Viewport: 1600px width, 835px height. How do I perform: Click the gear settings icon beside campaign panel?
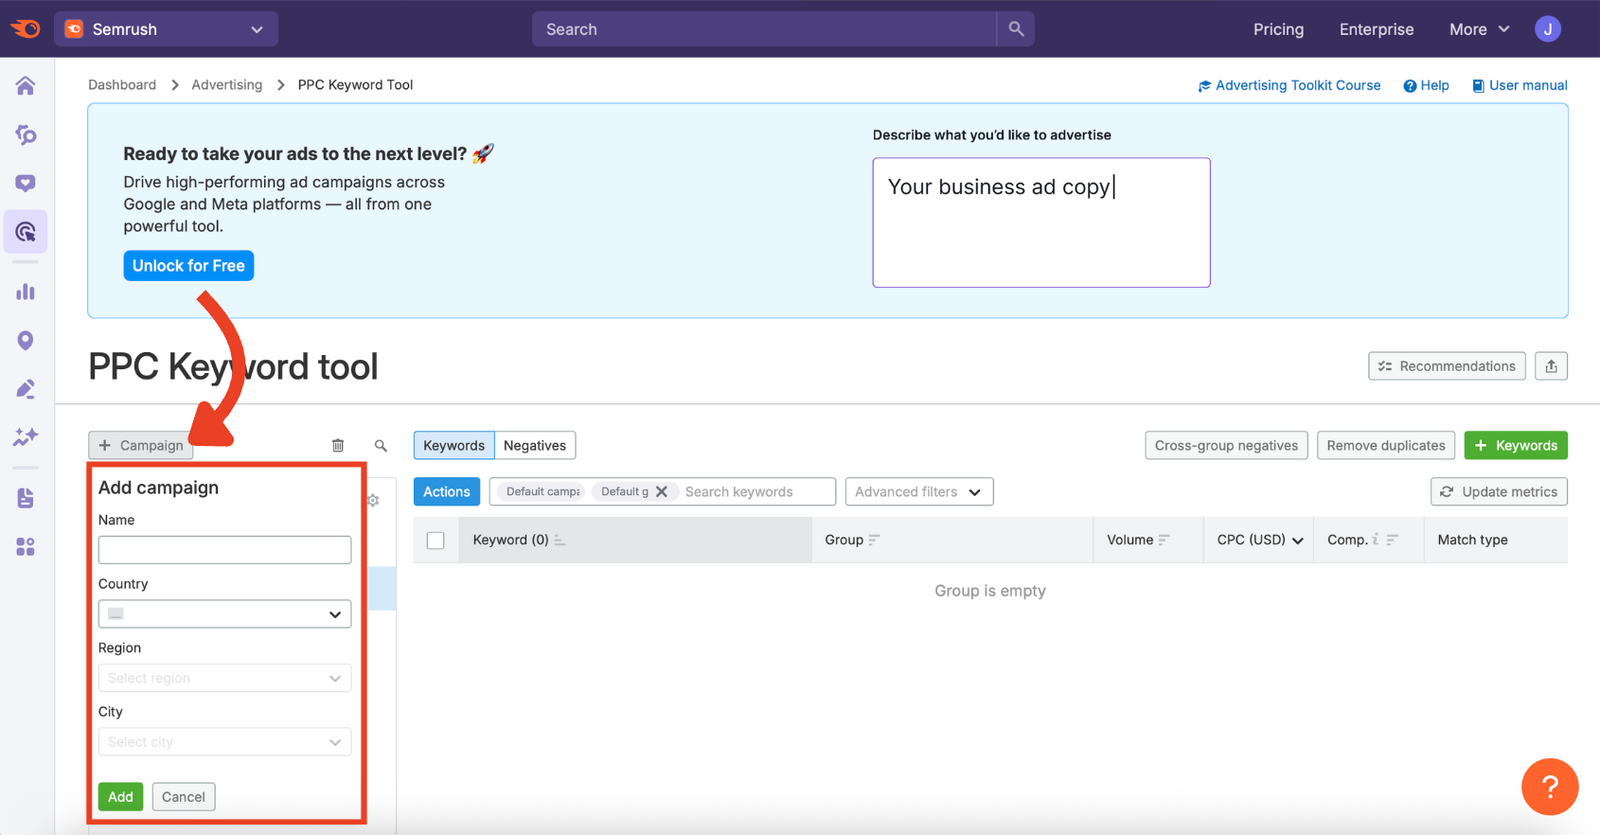(x=374, y=500)
